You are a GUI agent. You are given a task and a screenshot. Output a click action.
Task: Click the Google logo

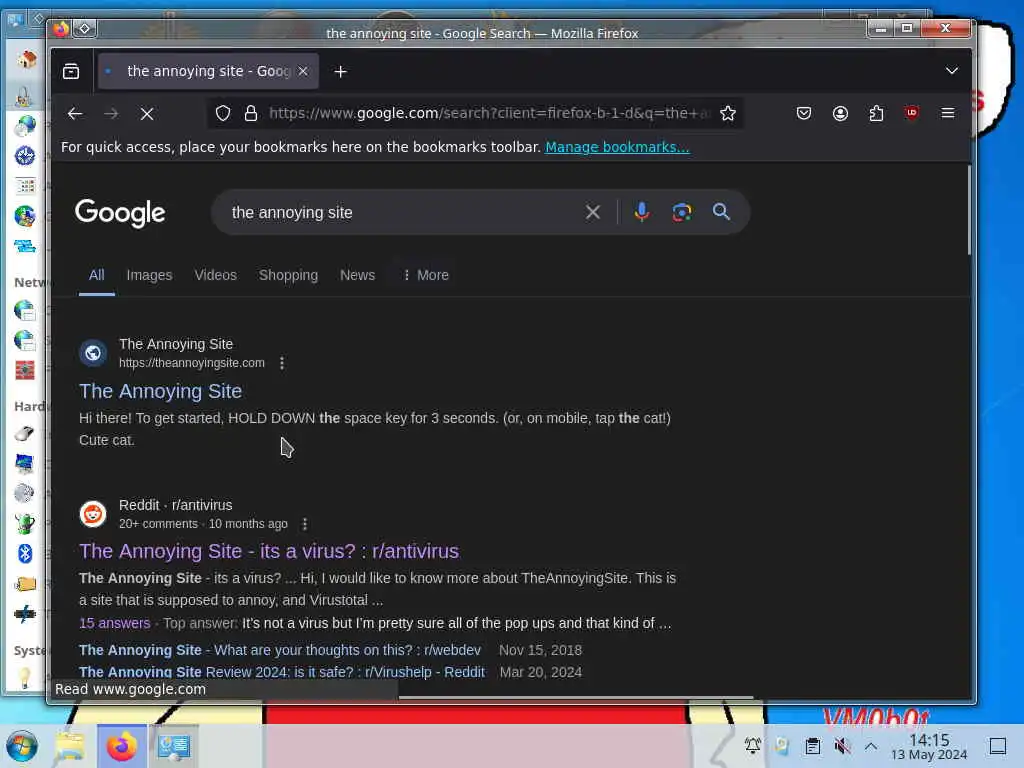120,213
